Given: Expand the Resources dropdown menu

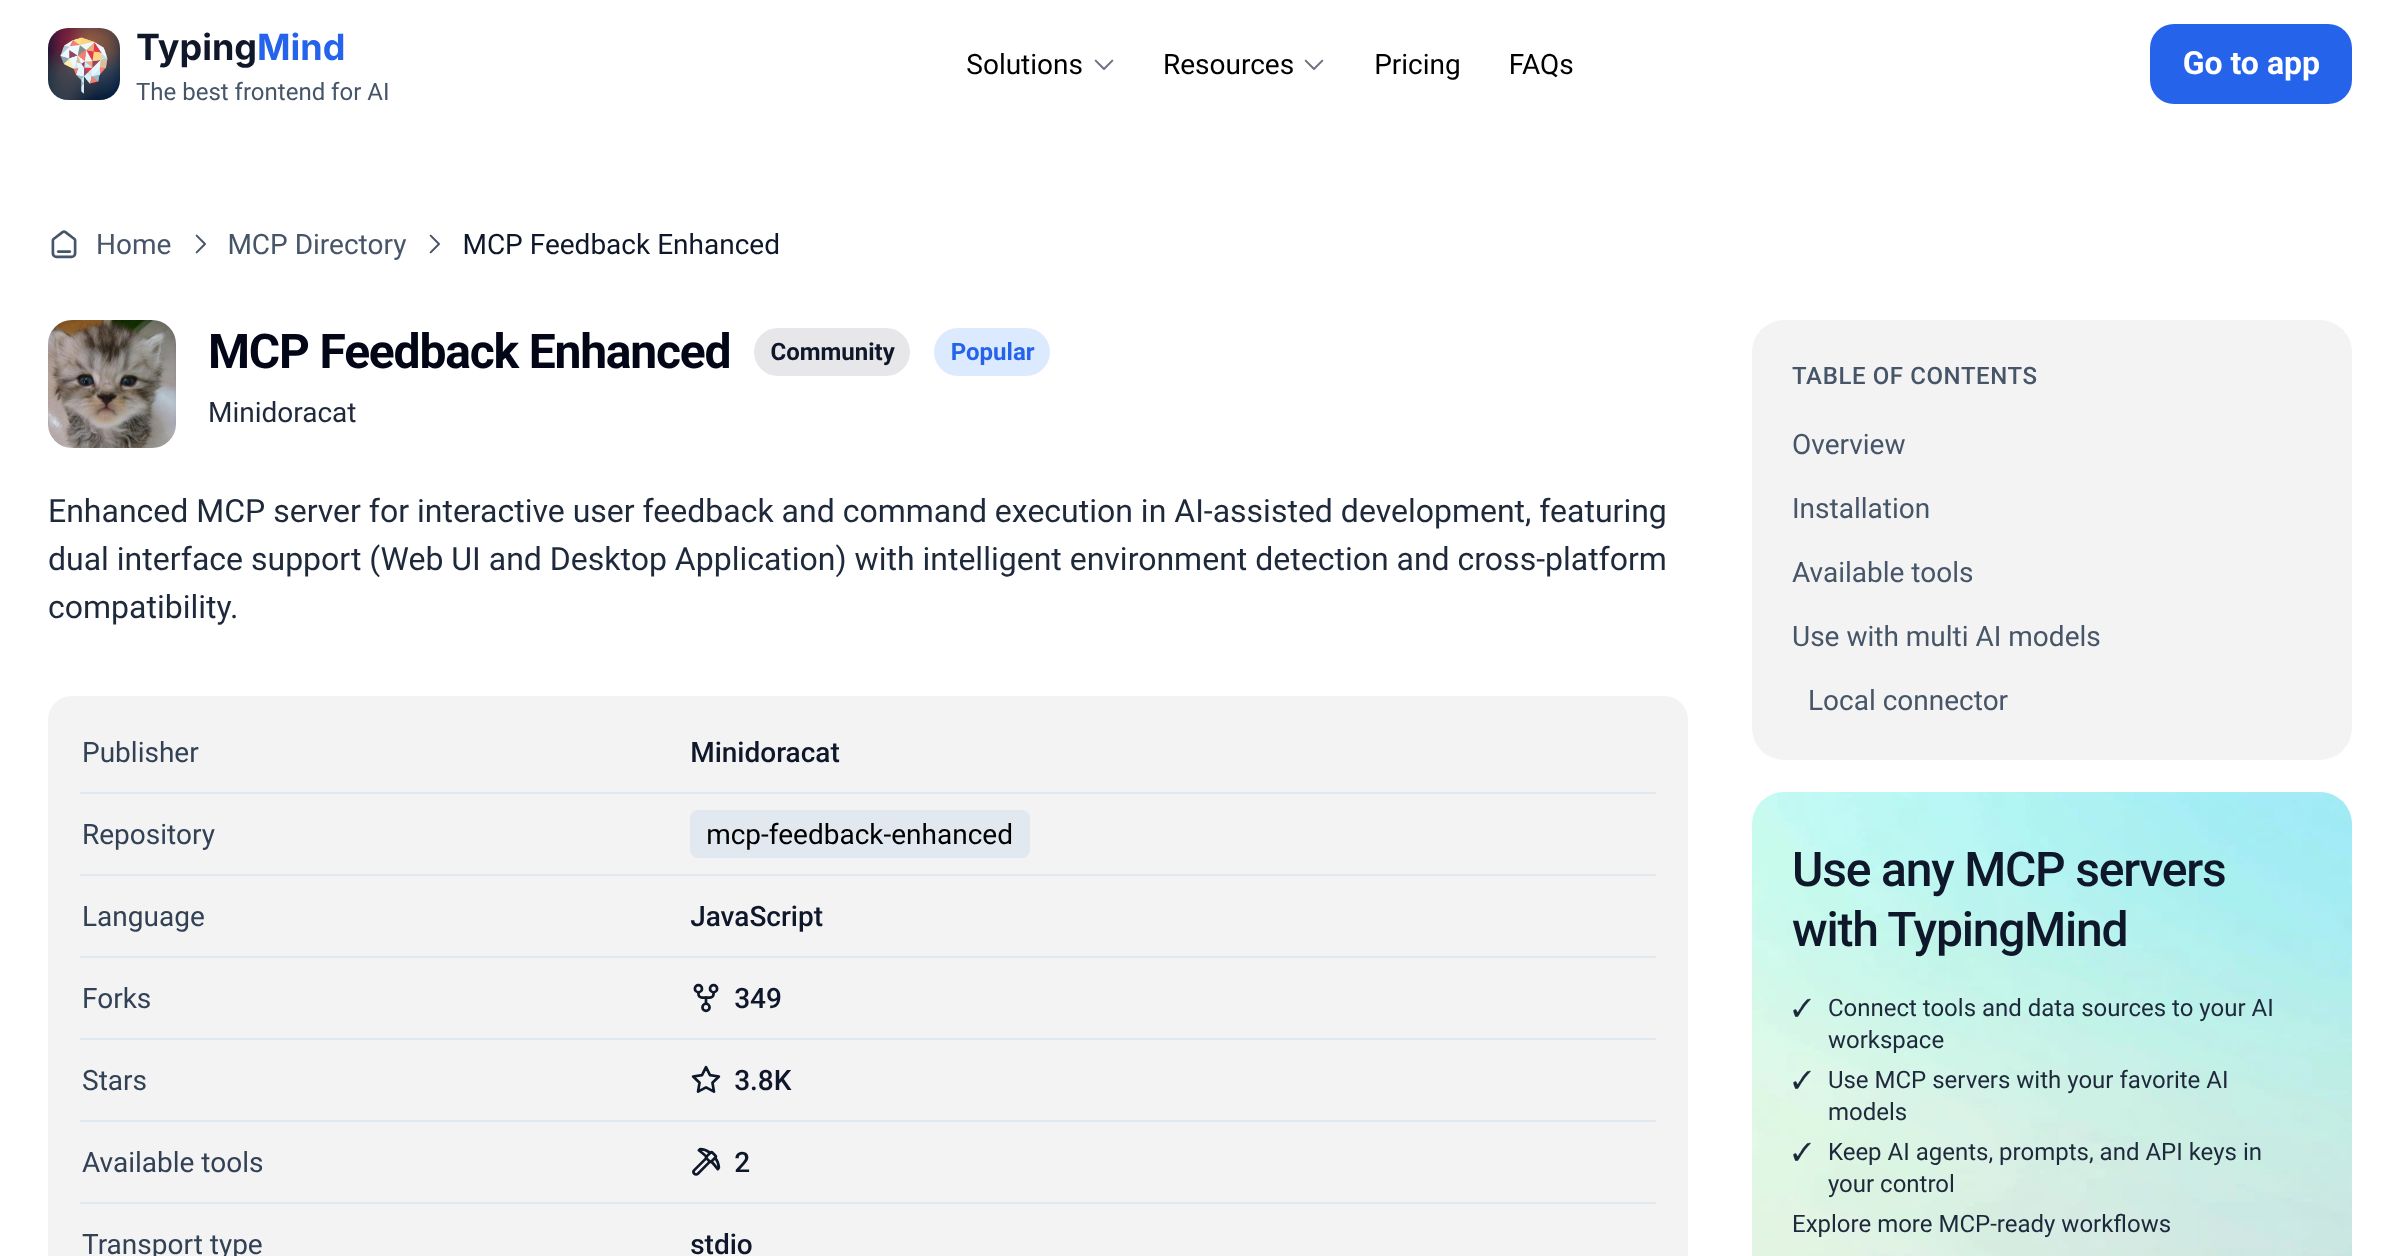Looking at the screenshot, I should 1244,64.
